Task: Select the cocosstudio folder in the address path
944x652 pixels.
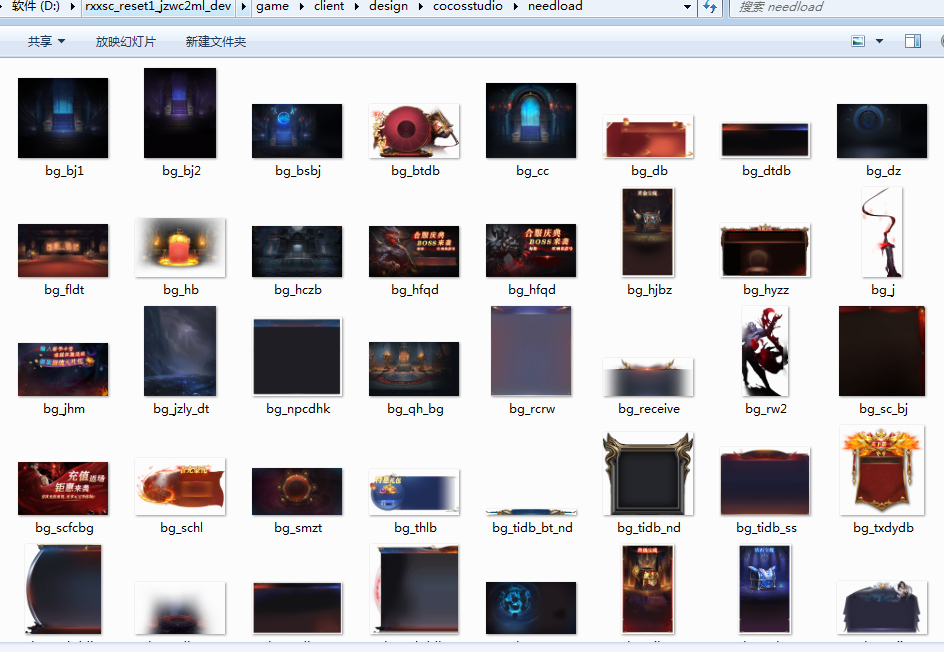Action: [467, 7]
